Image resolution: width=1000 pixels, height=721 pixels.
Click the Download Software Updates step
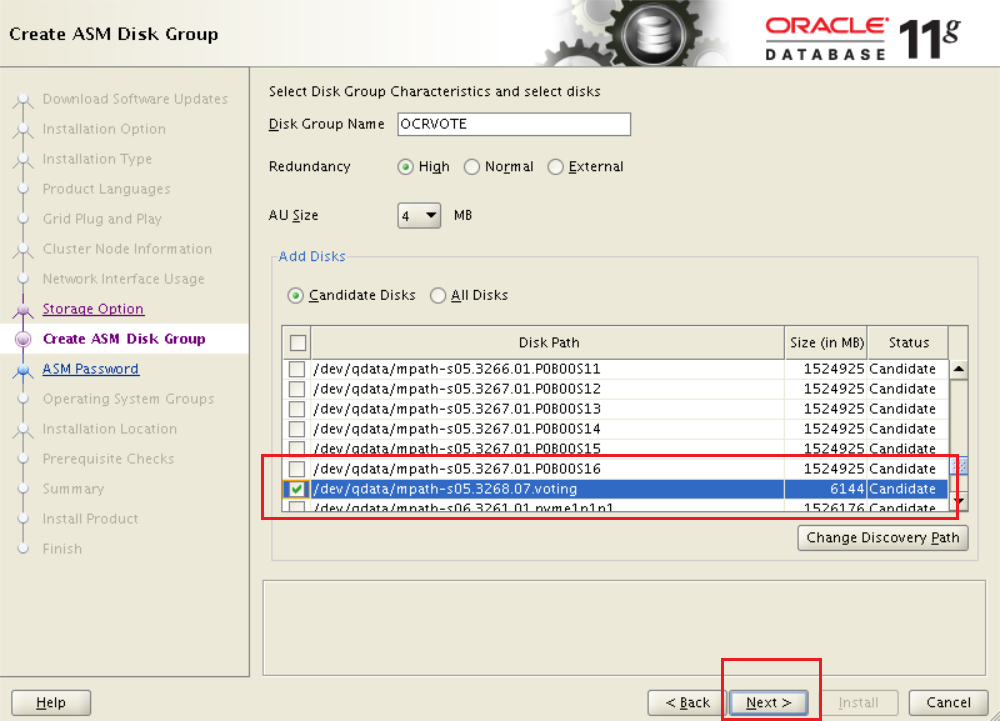coord(135,99)
